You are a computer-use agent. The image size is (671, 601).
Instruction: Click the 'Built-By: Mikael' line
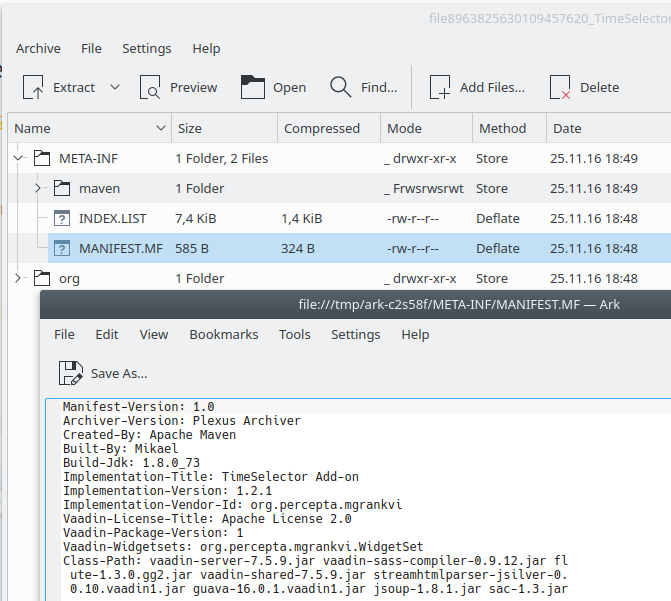pos(120,448)
